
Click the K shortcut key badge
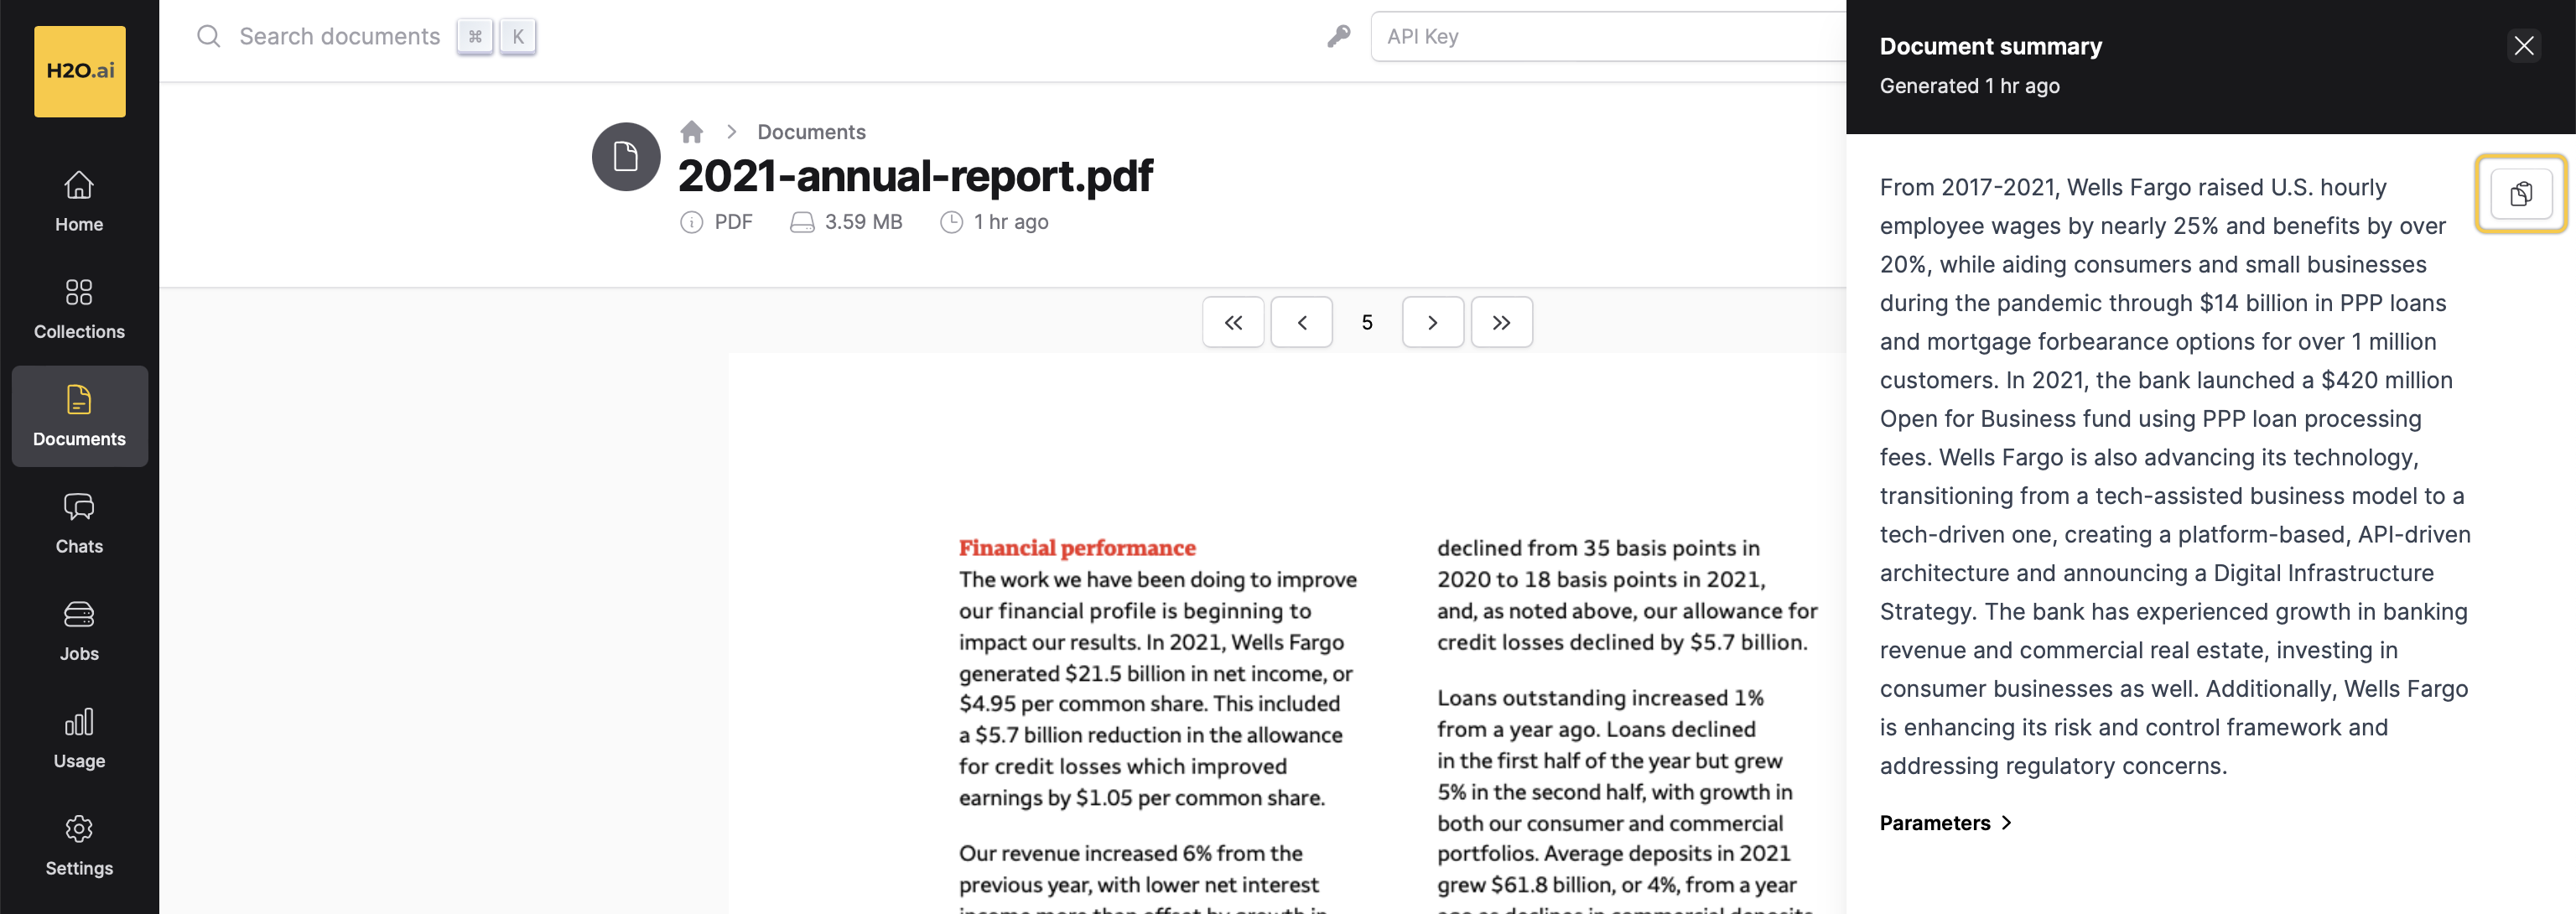pos(518,37)
